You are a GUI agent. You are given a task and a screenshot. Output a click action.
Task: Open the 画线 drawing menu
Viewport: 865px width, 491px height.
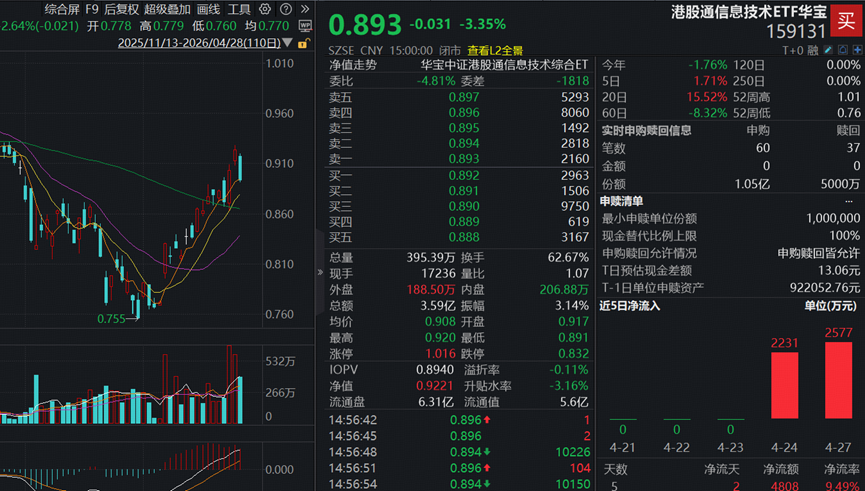[209, 9]
